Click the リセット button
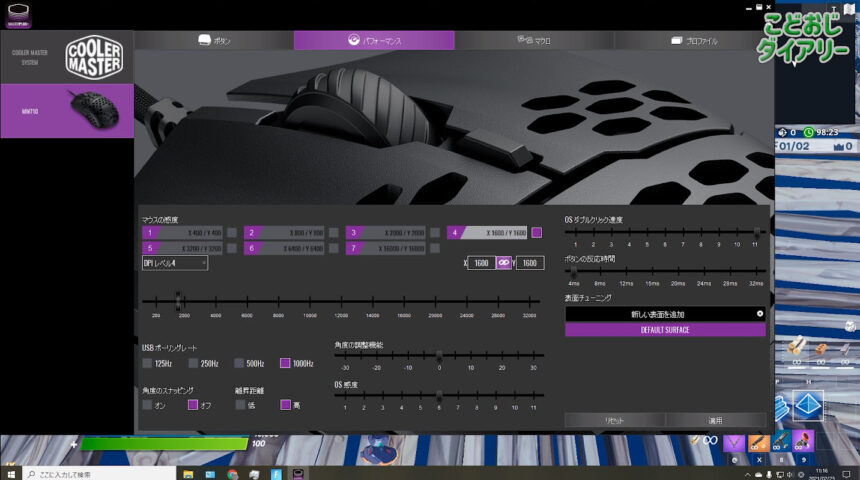The width and height of the screenshot is (860, 480). tap(614, 421)
